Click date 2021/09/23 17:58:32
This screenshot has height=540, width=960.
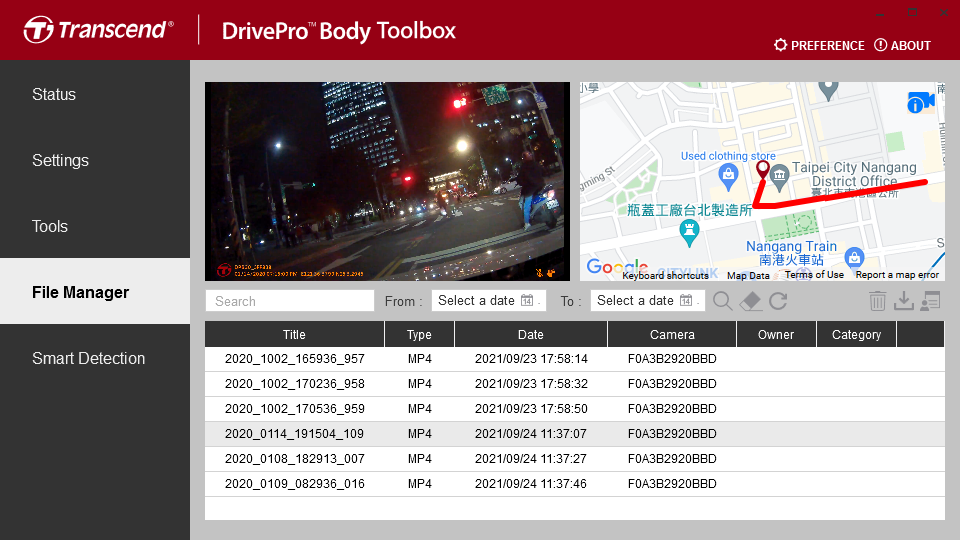tap(531, 384)
